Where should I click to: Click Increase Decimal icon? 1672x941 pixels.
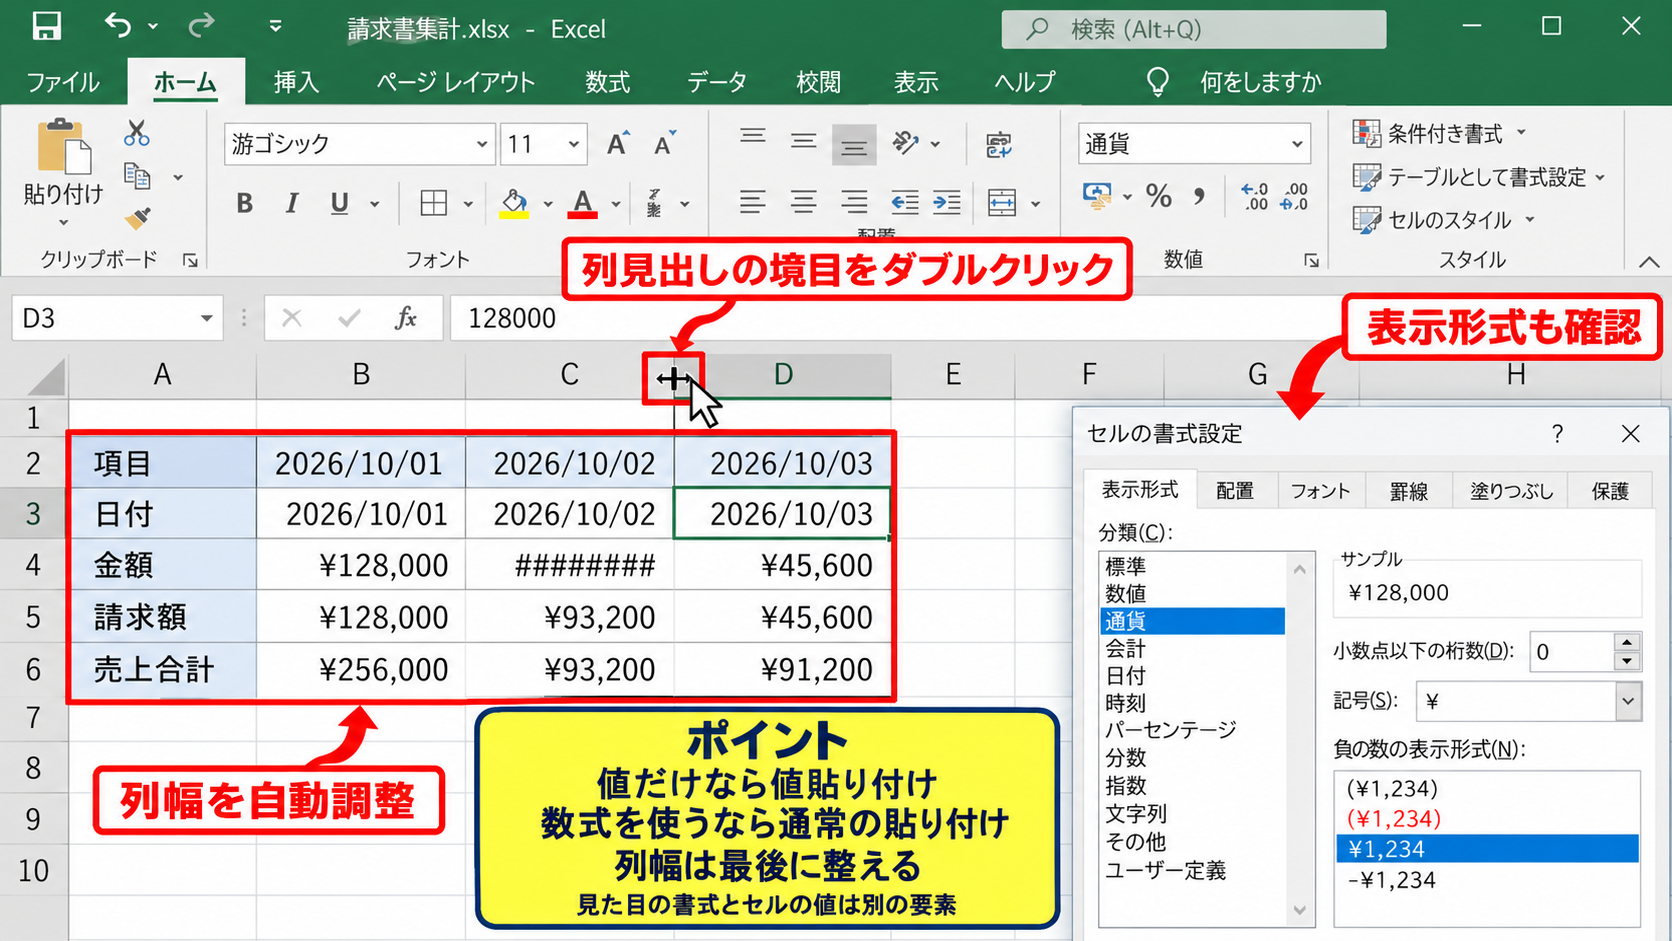click(x=1254, y=196)
